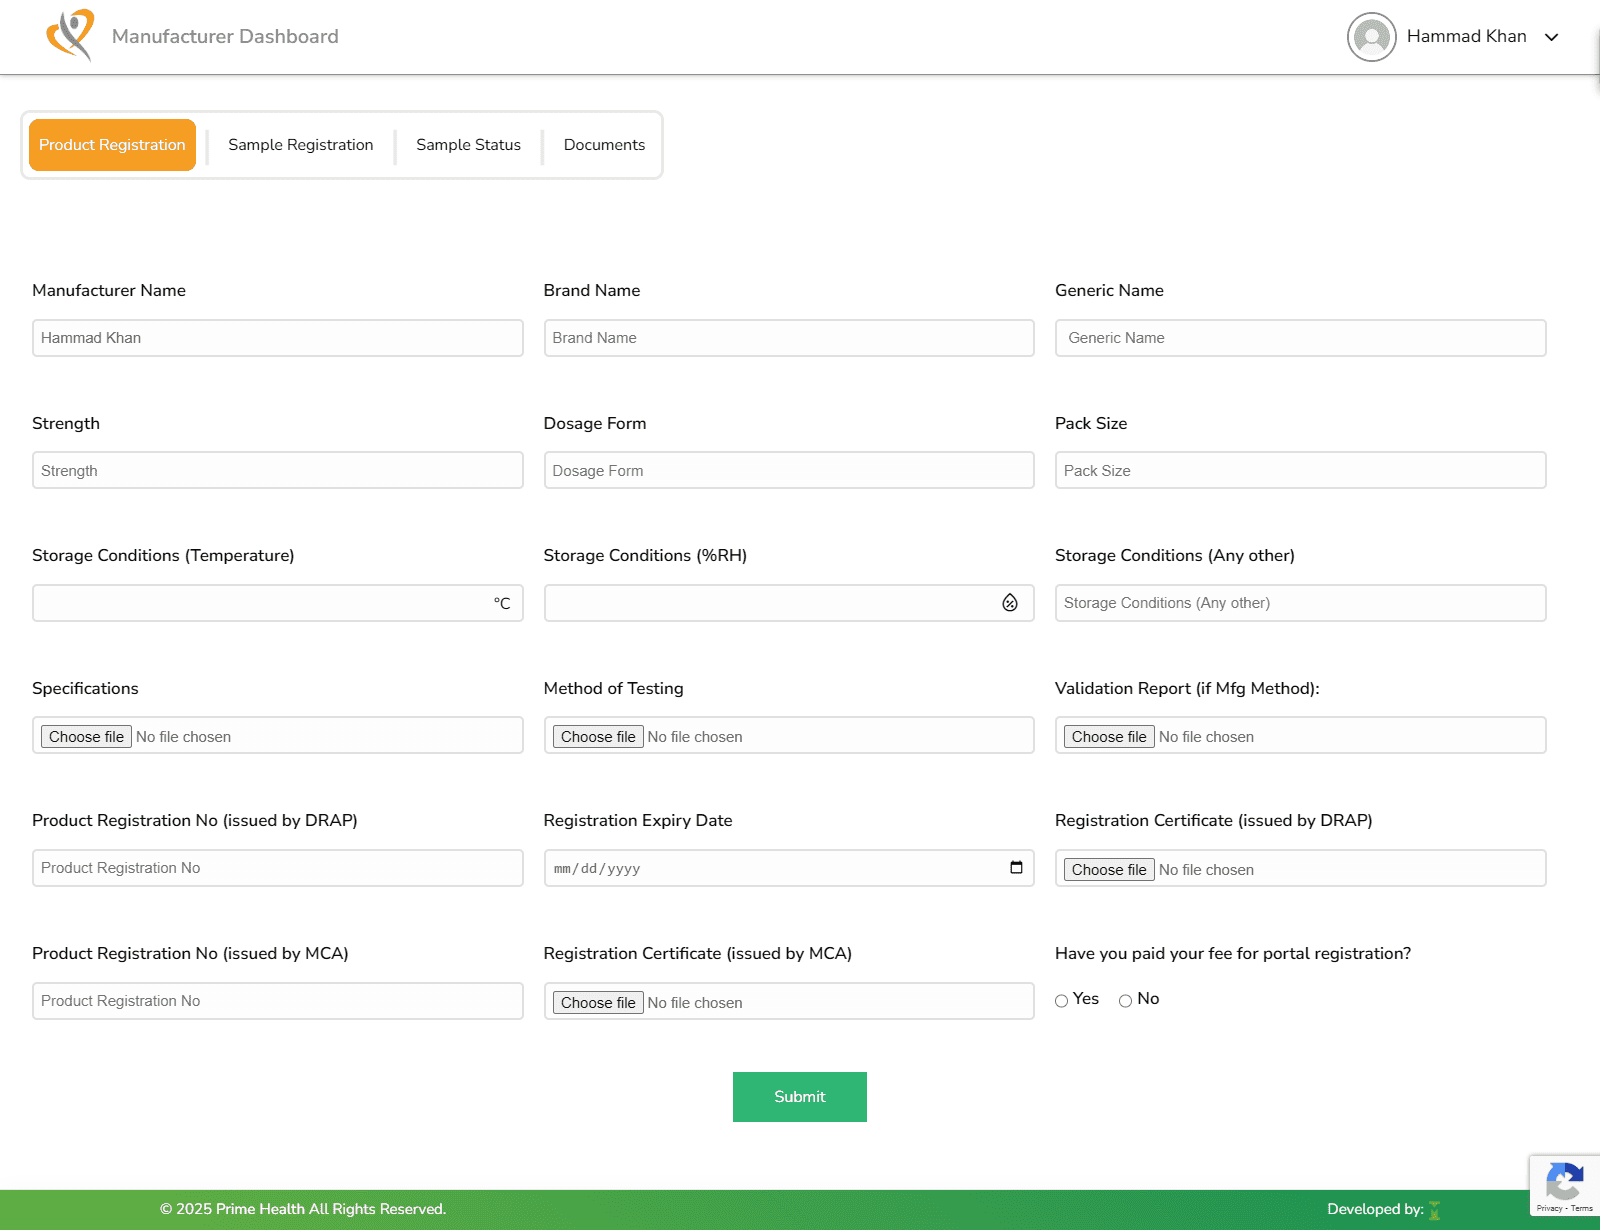Click the user avatar icon
1600x1230 pixels.
coord(1372,37)
